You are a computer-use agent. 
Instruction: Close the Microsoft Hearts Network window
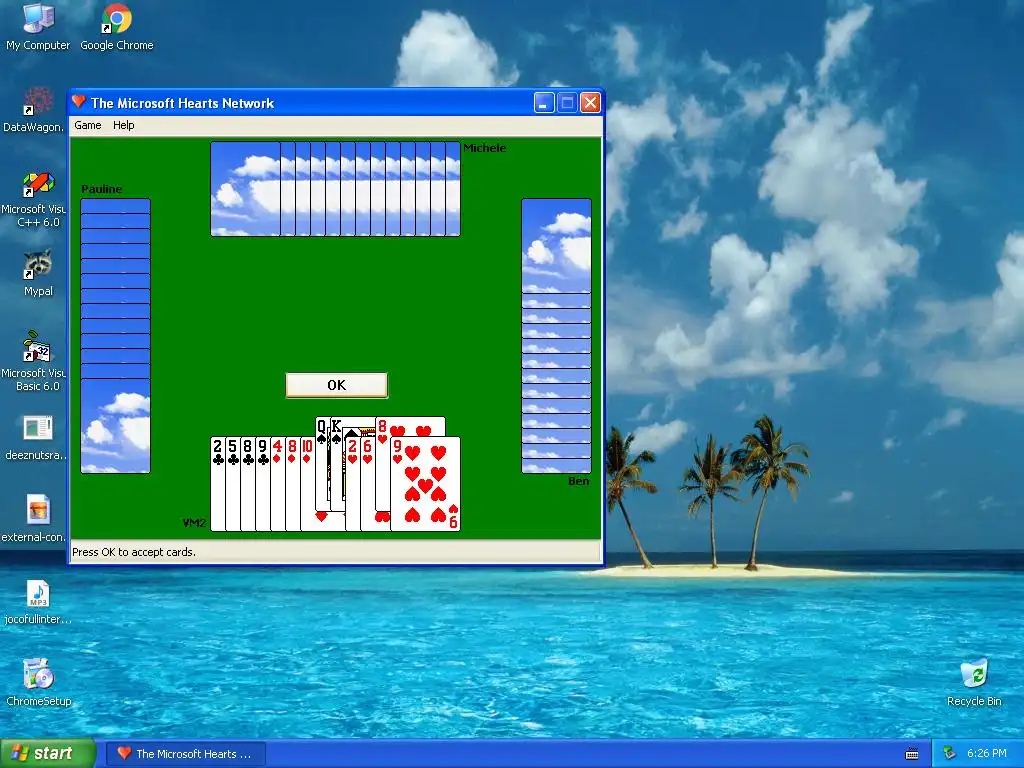pos(590,103)
